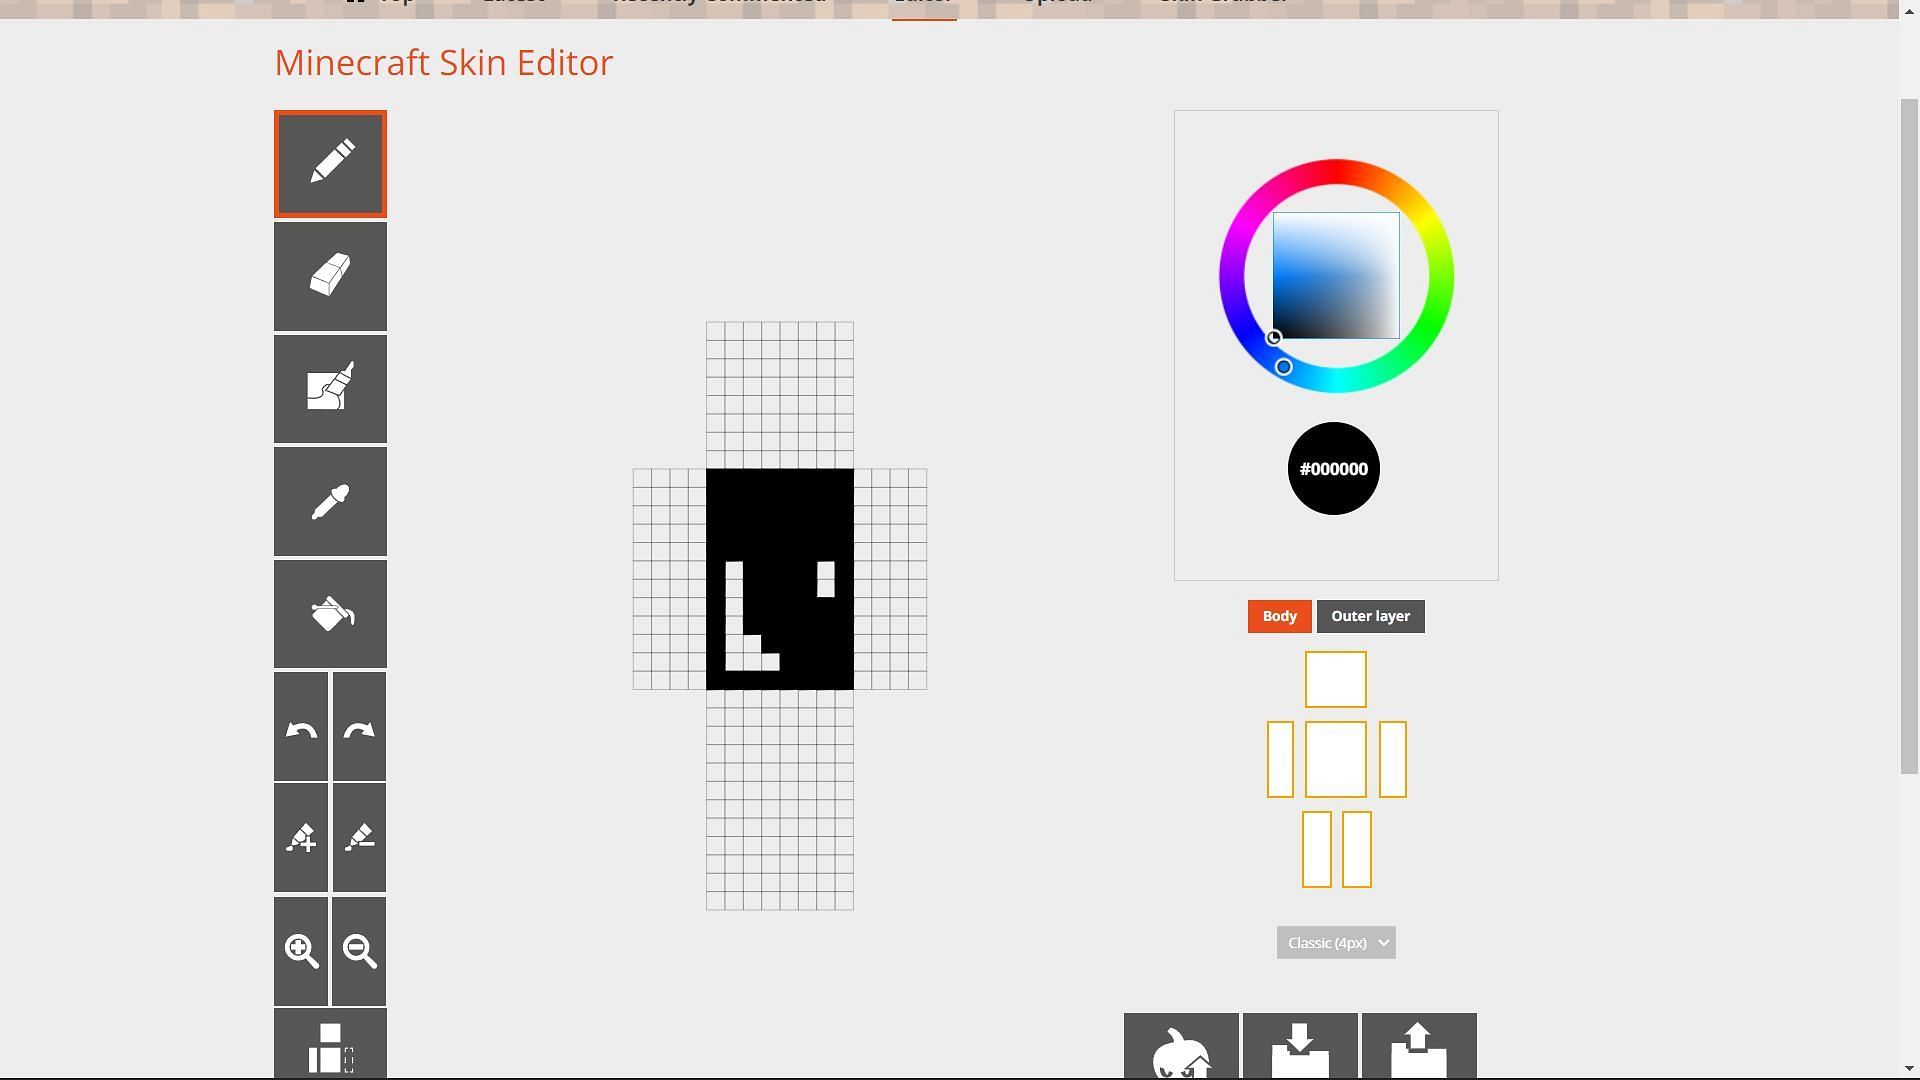This screenshot has width=1920, height=1080.
Task: Paint a pixel on the head grid
Action: point(780,395)
